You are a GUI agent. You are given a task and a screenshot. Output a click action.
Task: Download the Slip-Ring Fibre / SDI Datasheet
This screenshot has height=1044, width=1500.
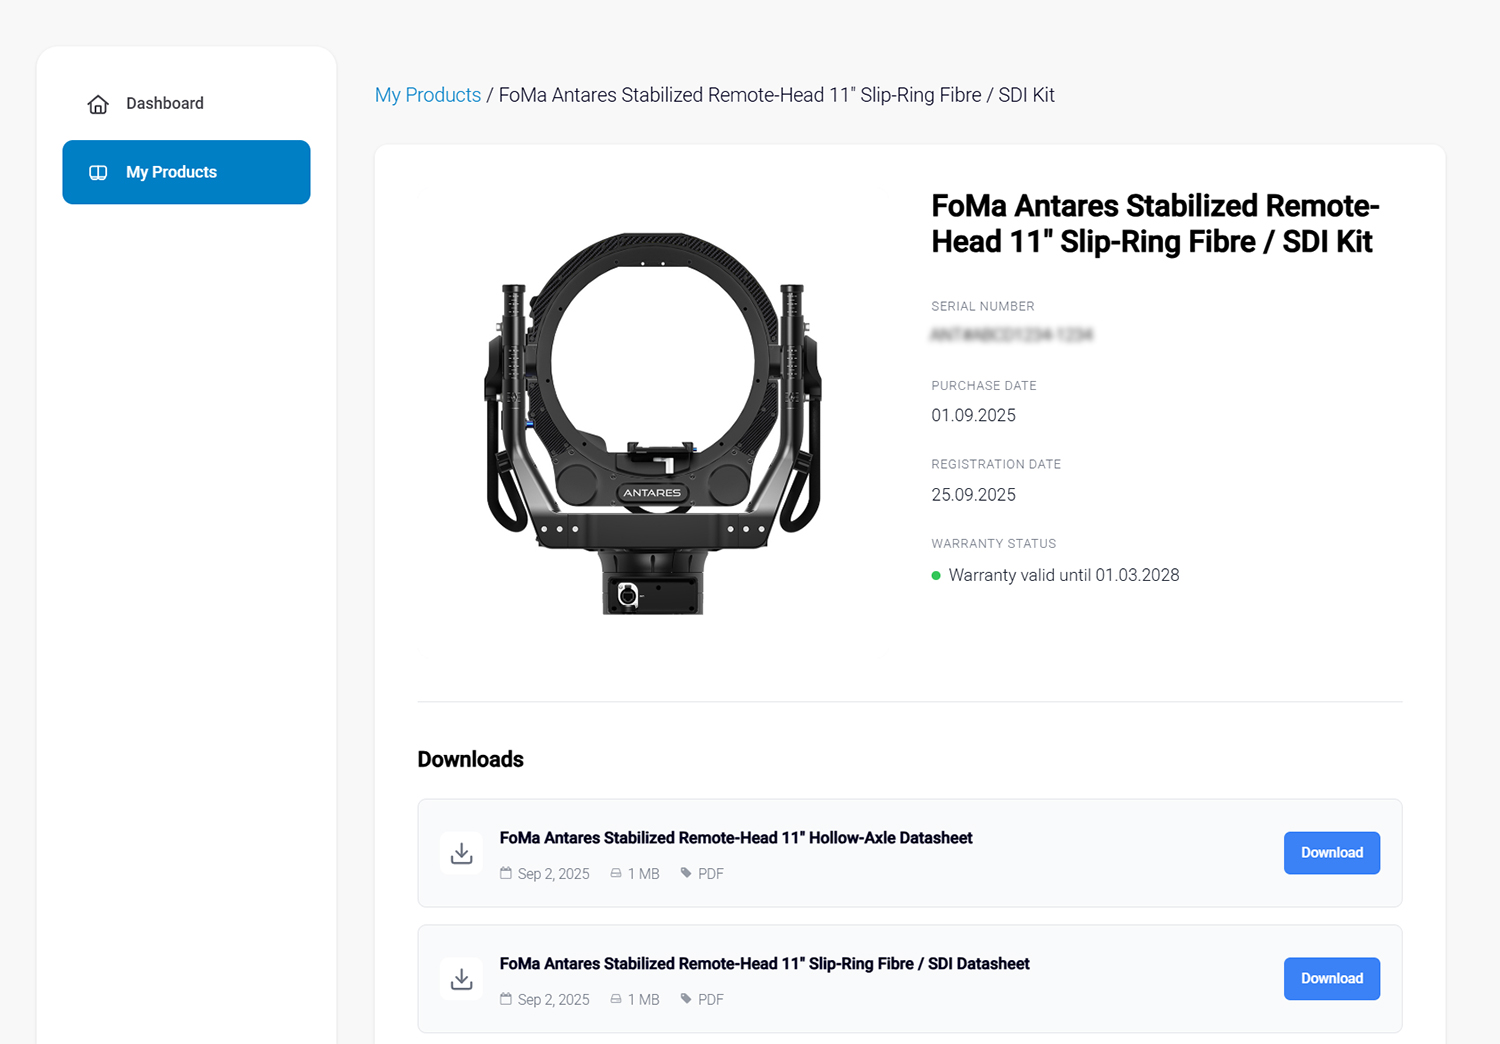1331,979
